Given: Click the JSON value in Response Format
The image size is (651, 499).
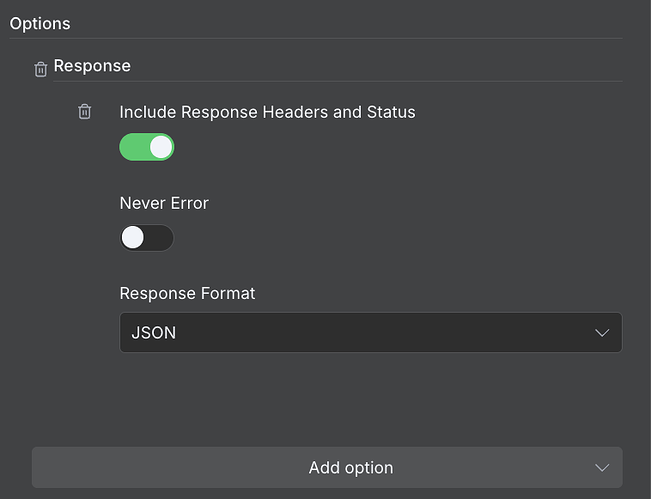Looking at the screenshot, I should pyautogui.click(x=154, y=333).
